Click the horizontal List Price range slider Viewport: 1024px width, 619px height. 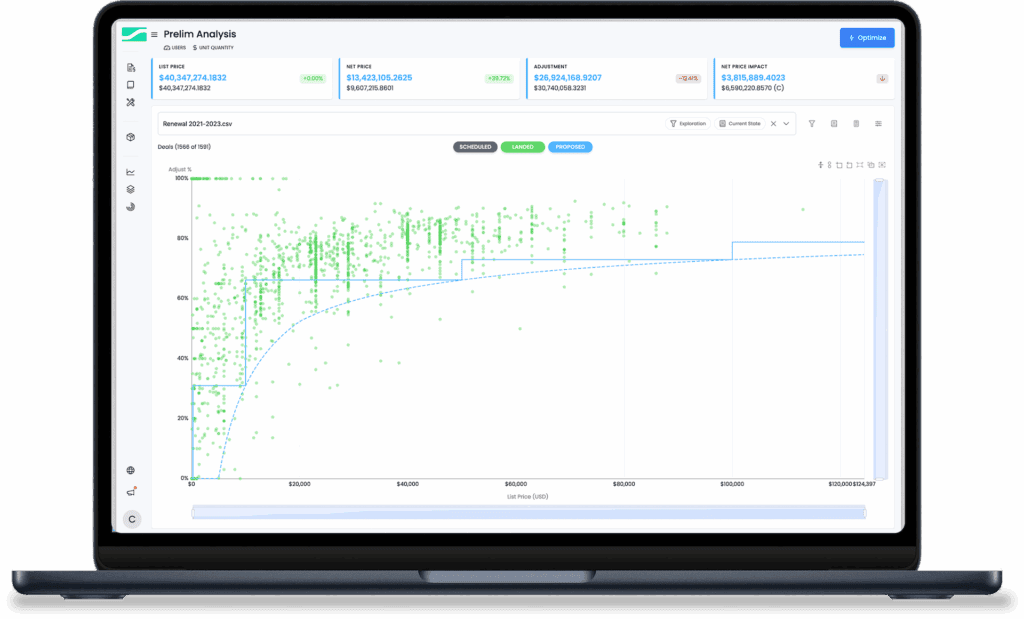pyautogui.click(x=528, y=512)
